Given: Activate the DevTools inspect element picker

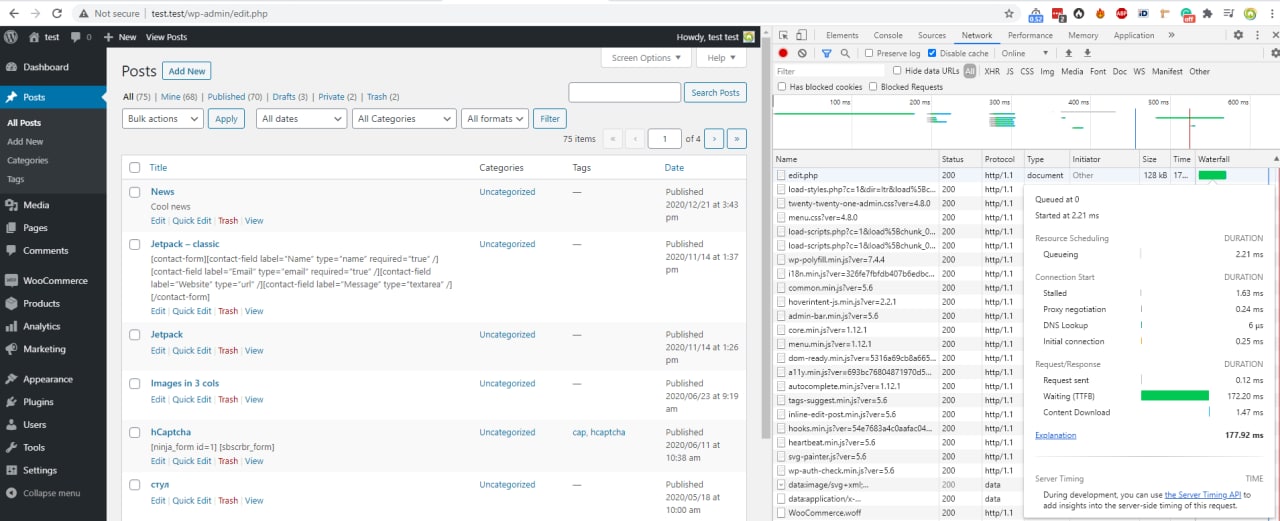Looking at the screenshot, I should point(783,35).
